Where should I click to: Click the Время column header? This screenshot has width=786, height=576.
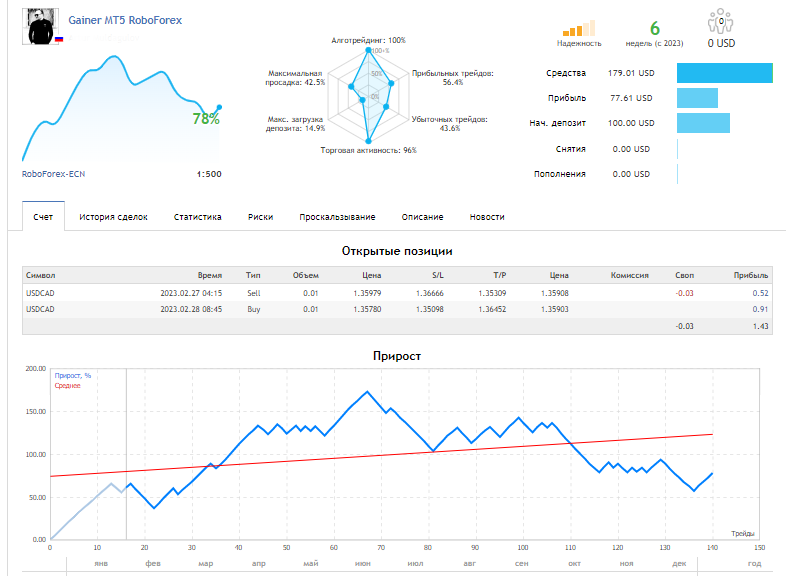[x=210, y=275]
